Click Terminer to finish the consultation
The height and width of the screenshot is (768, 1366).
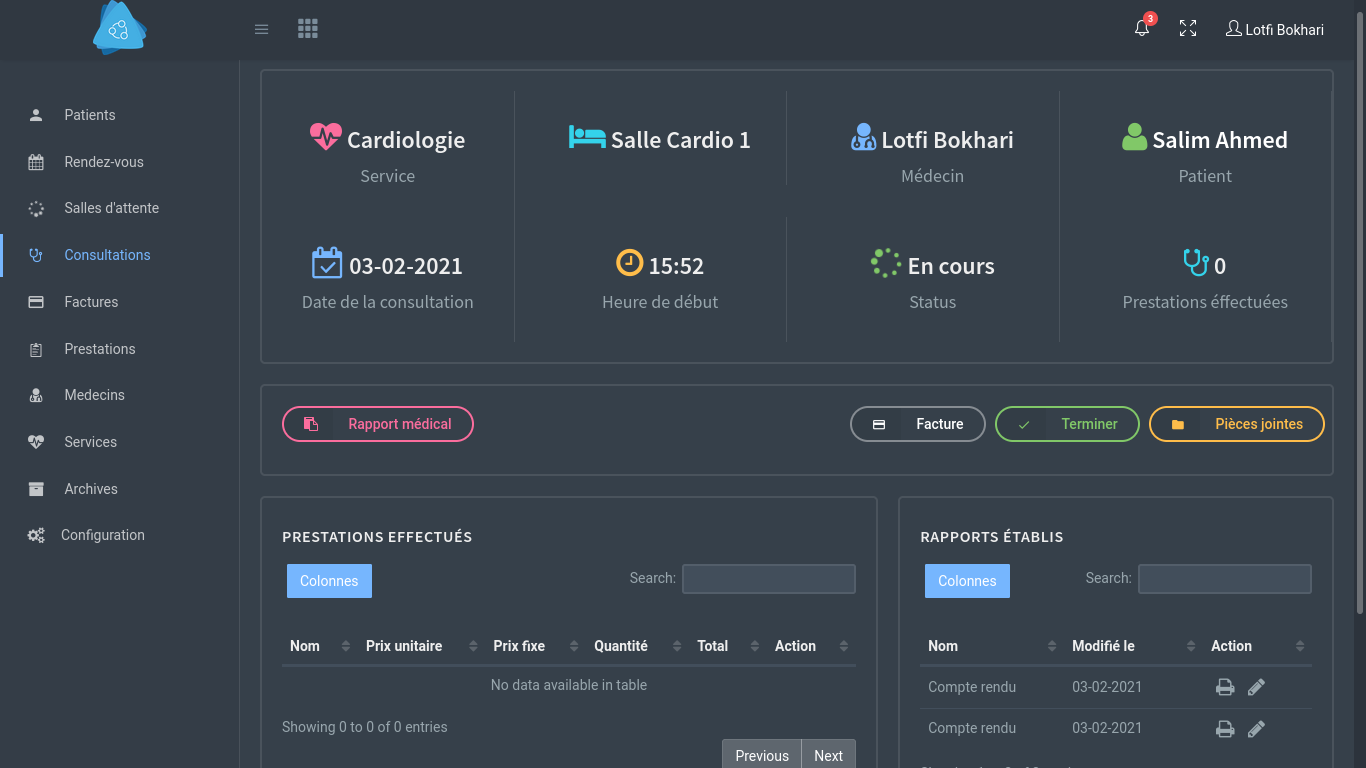pyautogui.click(x=1067, y=424)
